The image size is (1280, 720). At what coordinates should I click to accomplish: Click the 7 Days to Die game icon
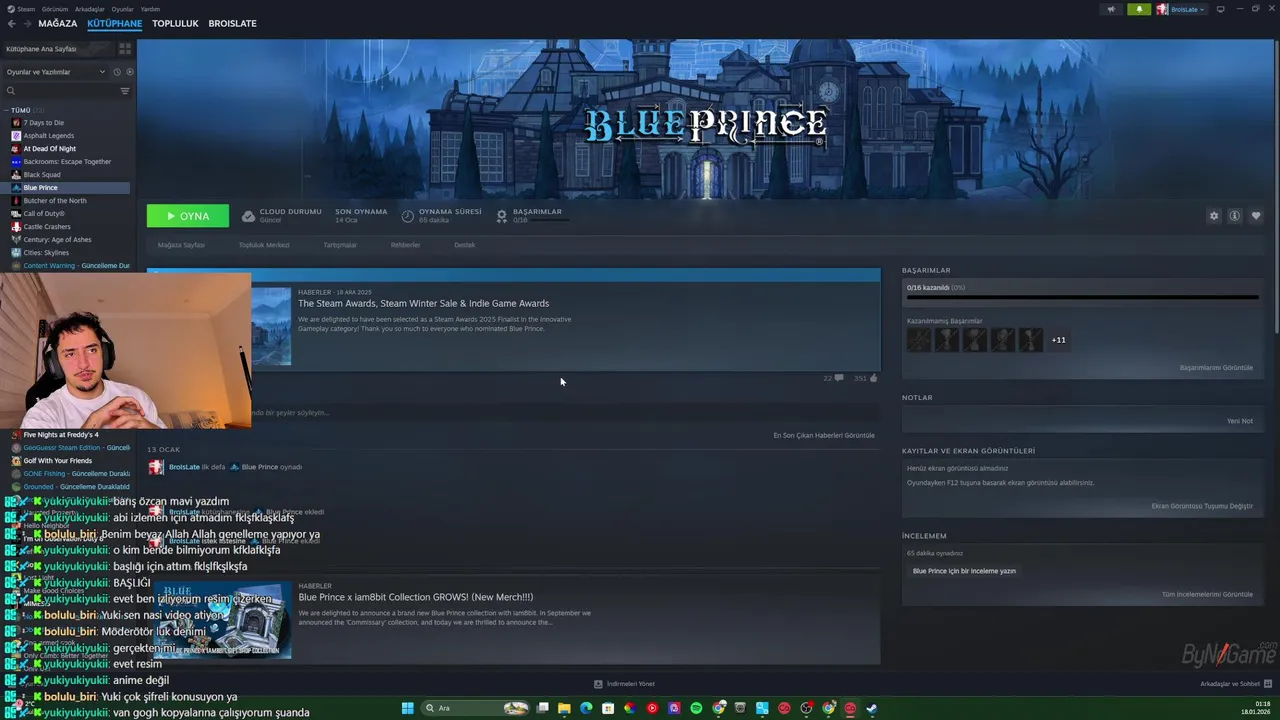pos(16,122)
